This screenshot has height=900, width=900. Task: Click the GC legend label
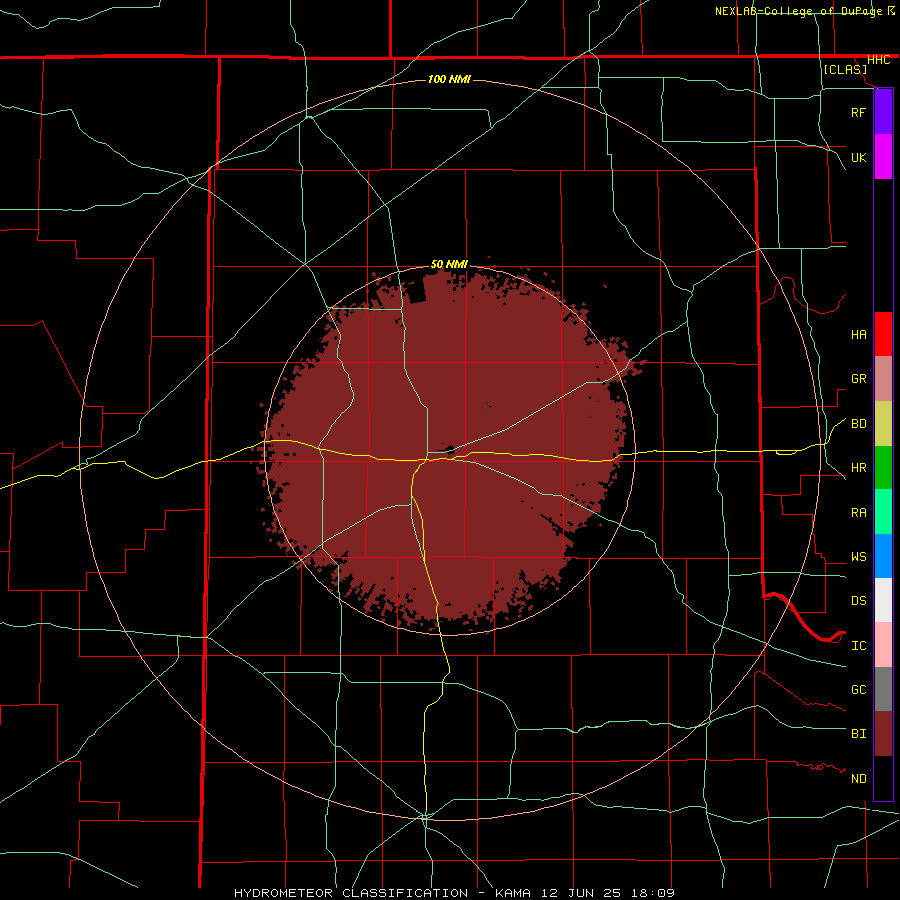858,690
